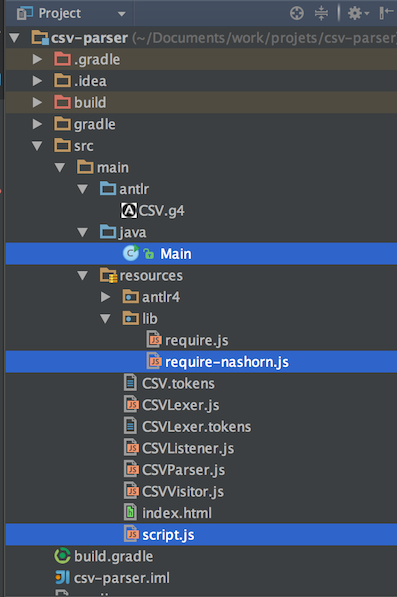Open the settings gear menu
This screenshot has height=597, width=397.
click(x=358, y=13)
